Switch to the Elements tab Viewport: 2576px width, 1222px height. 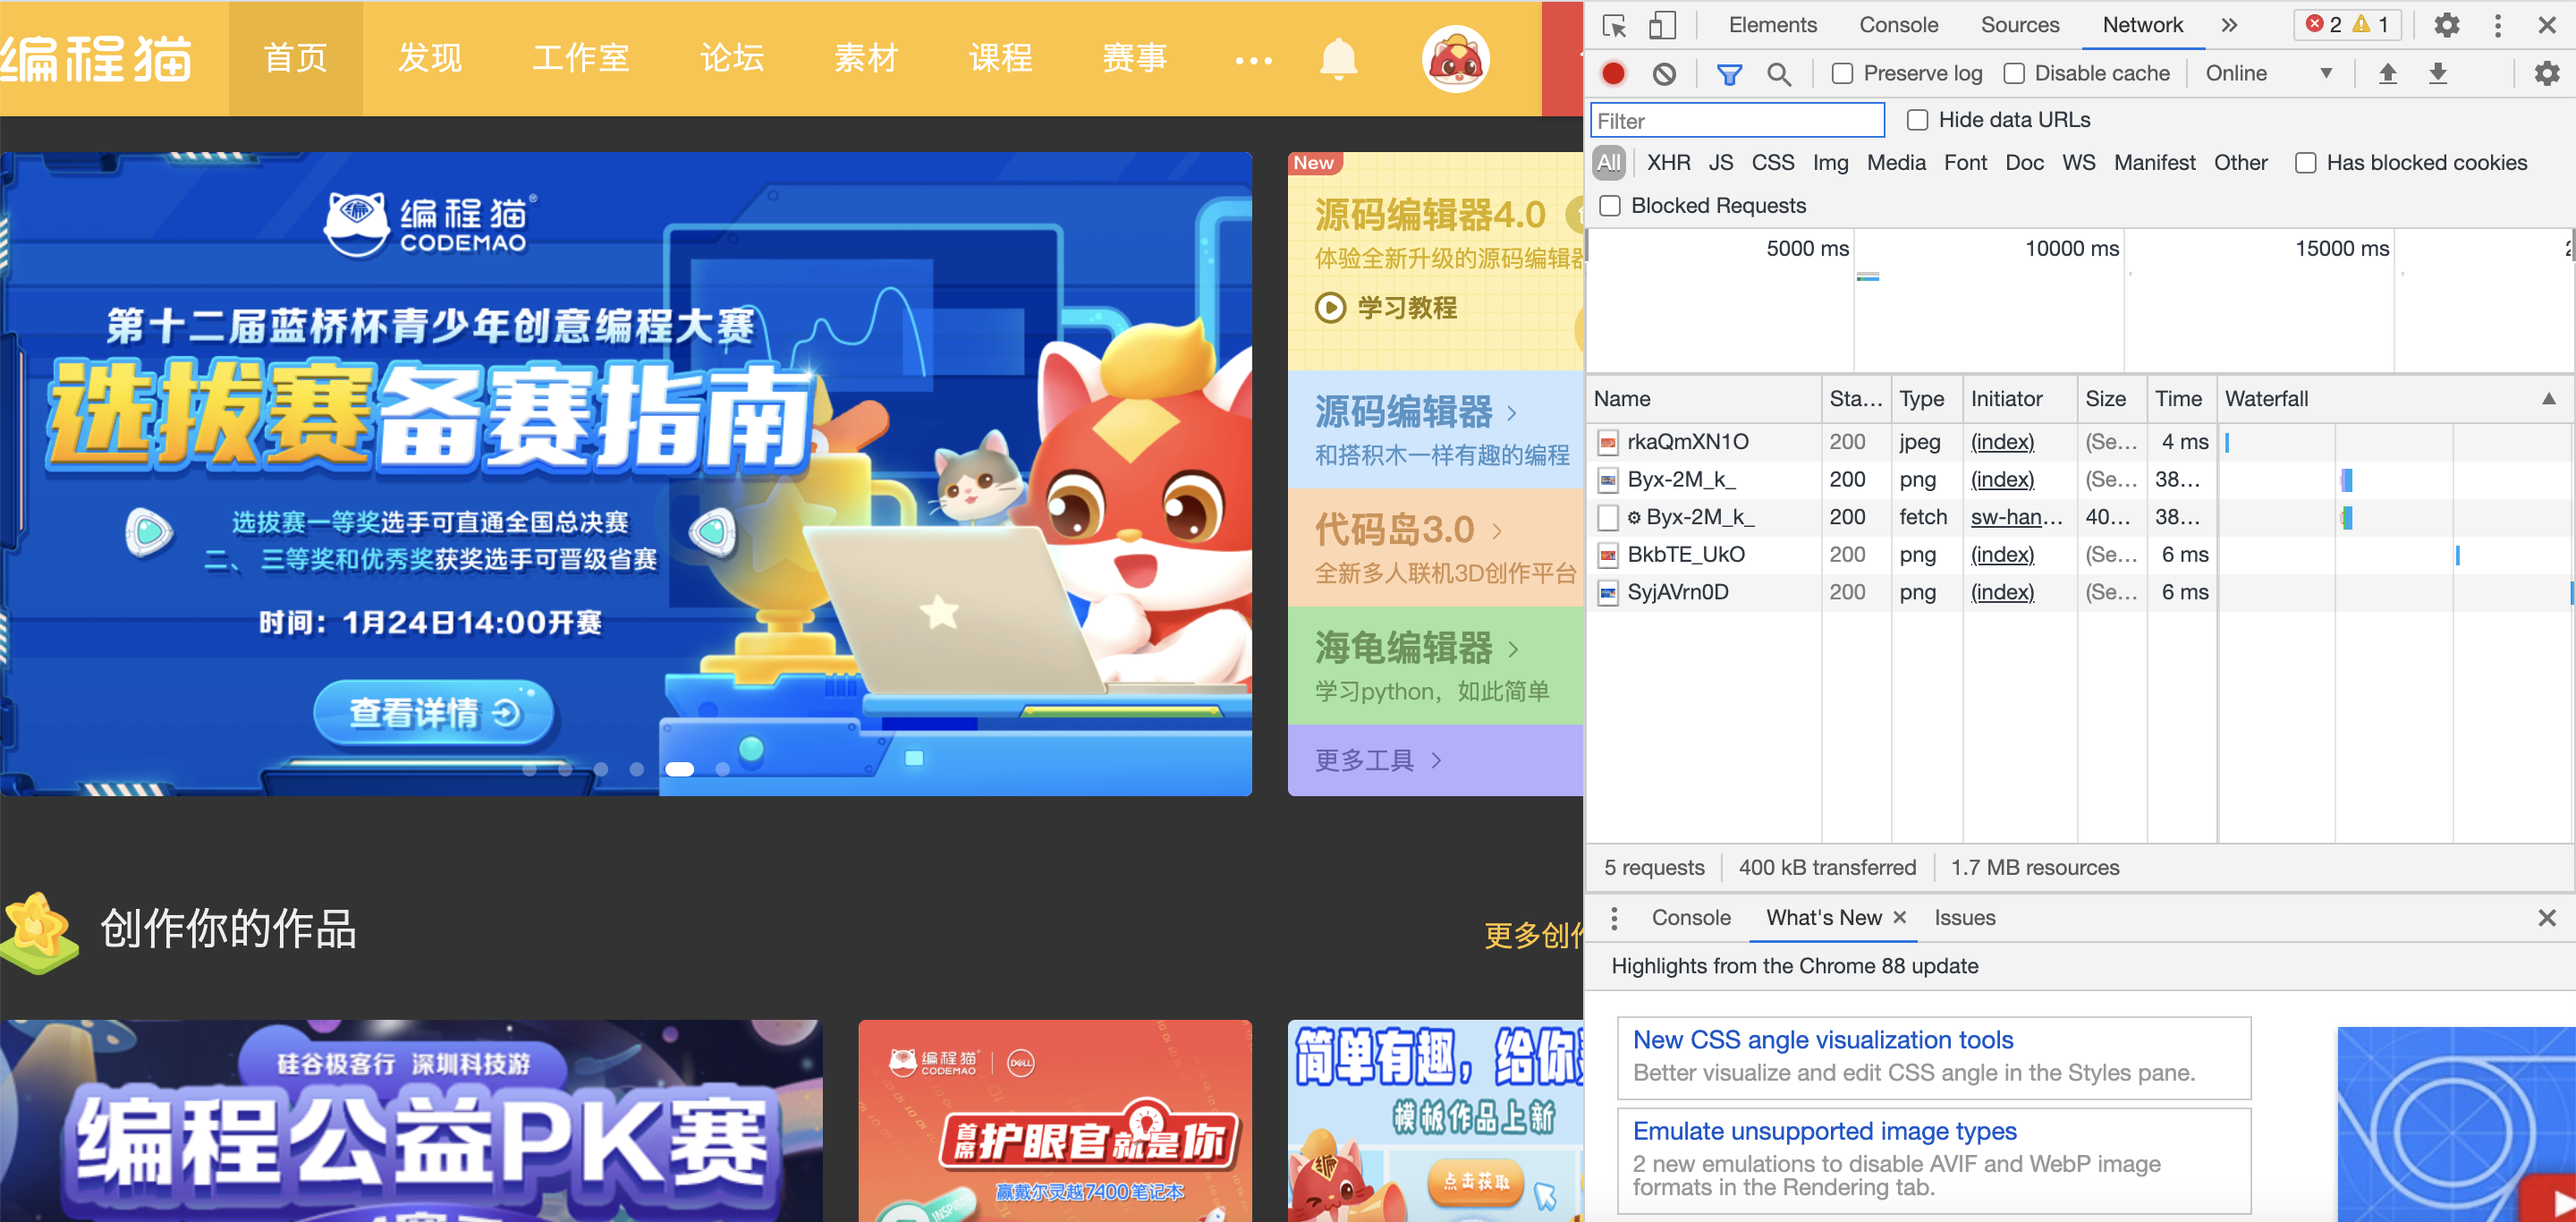[x=1773, y=25]
